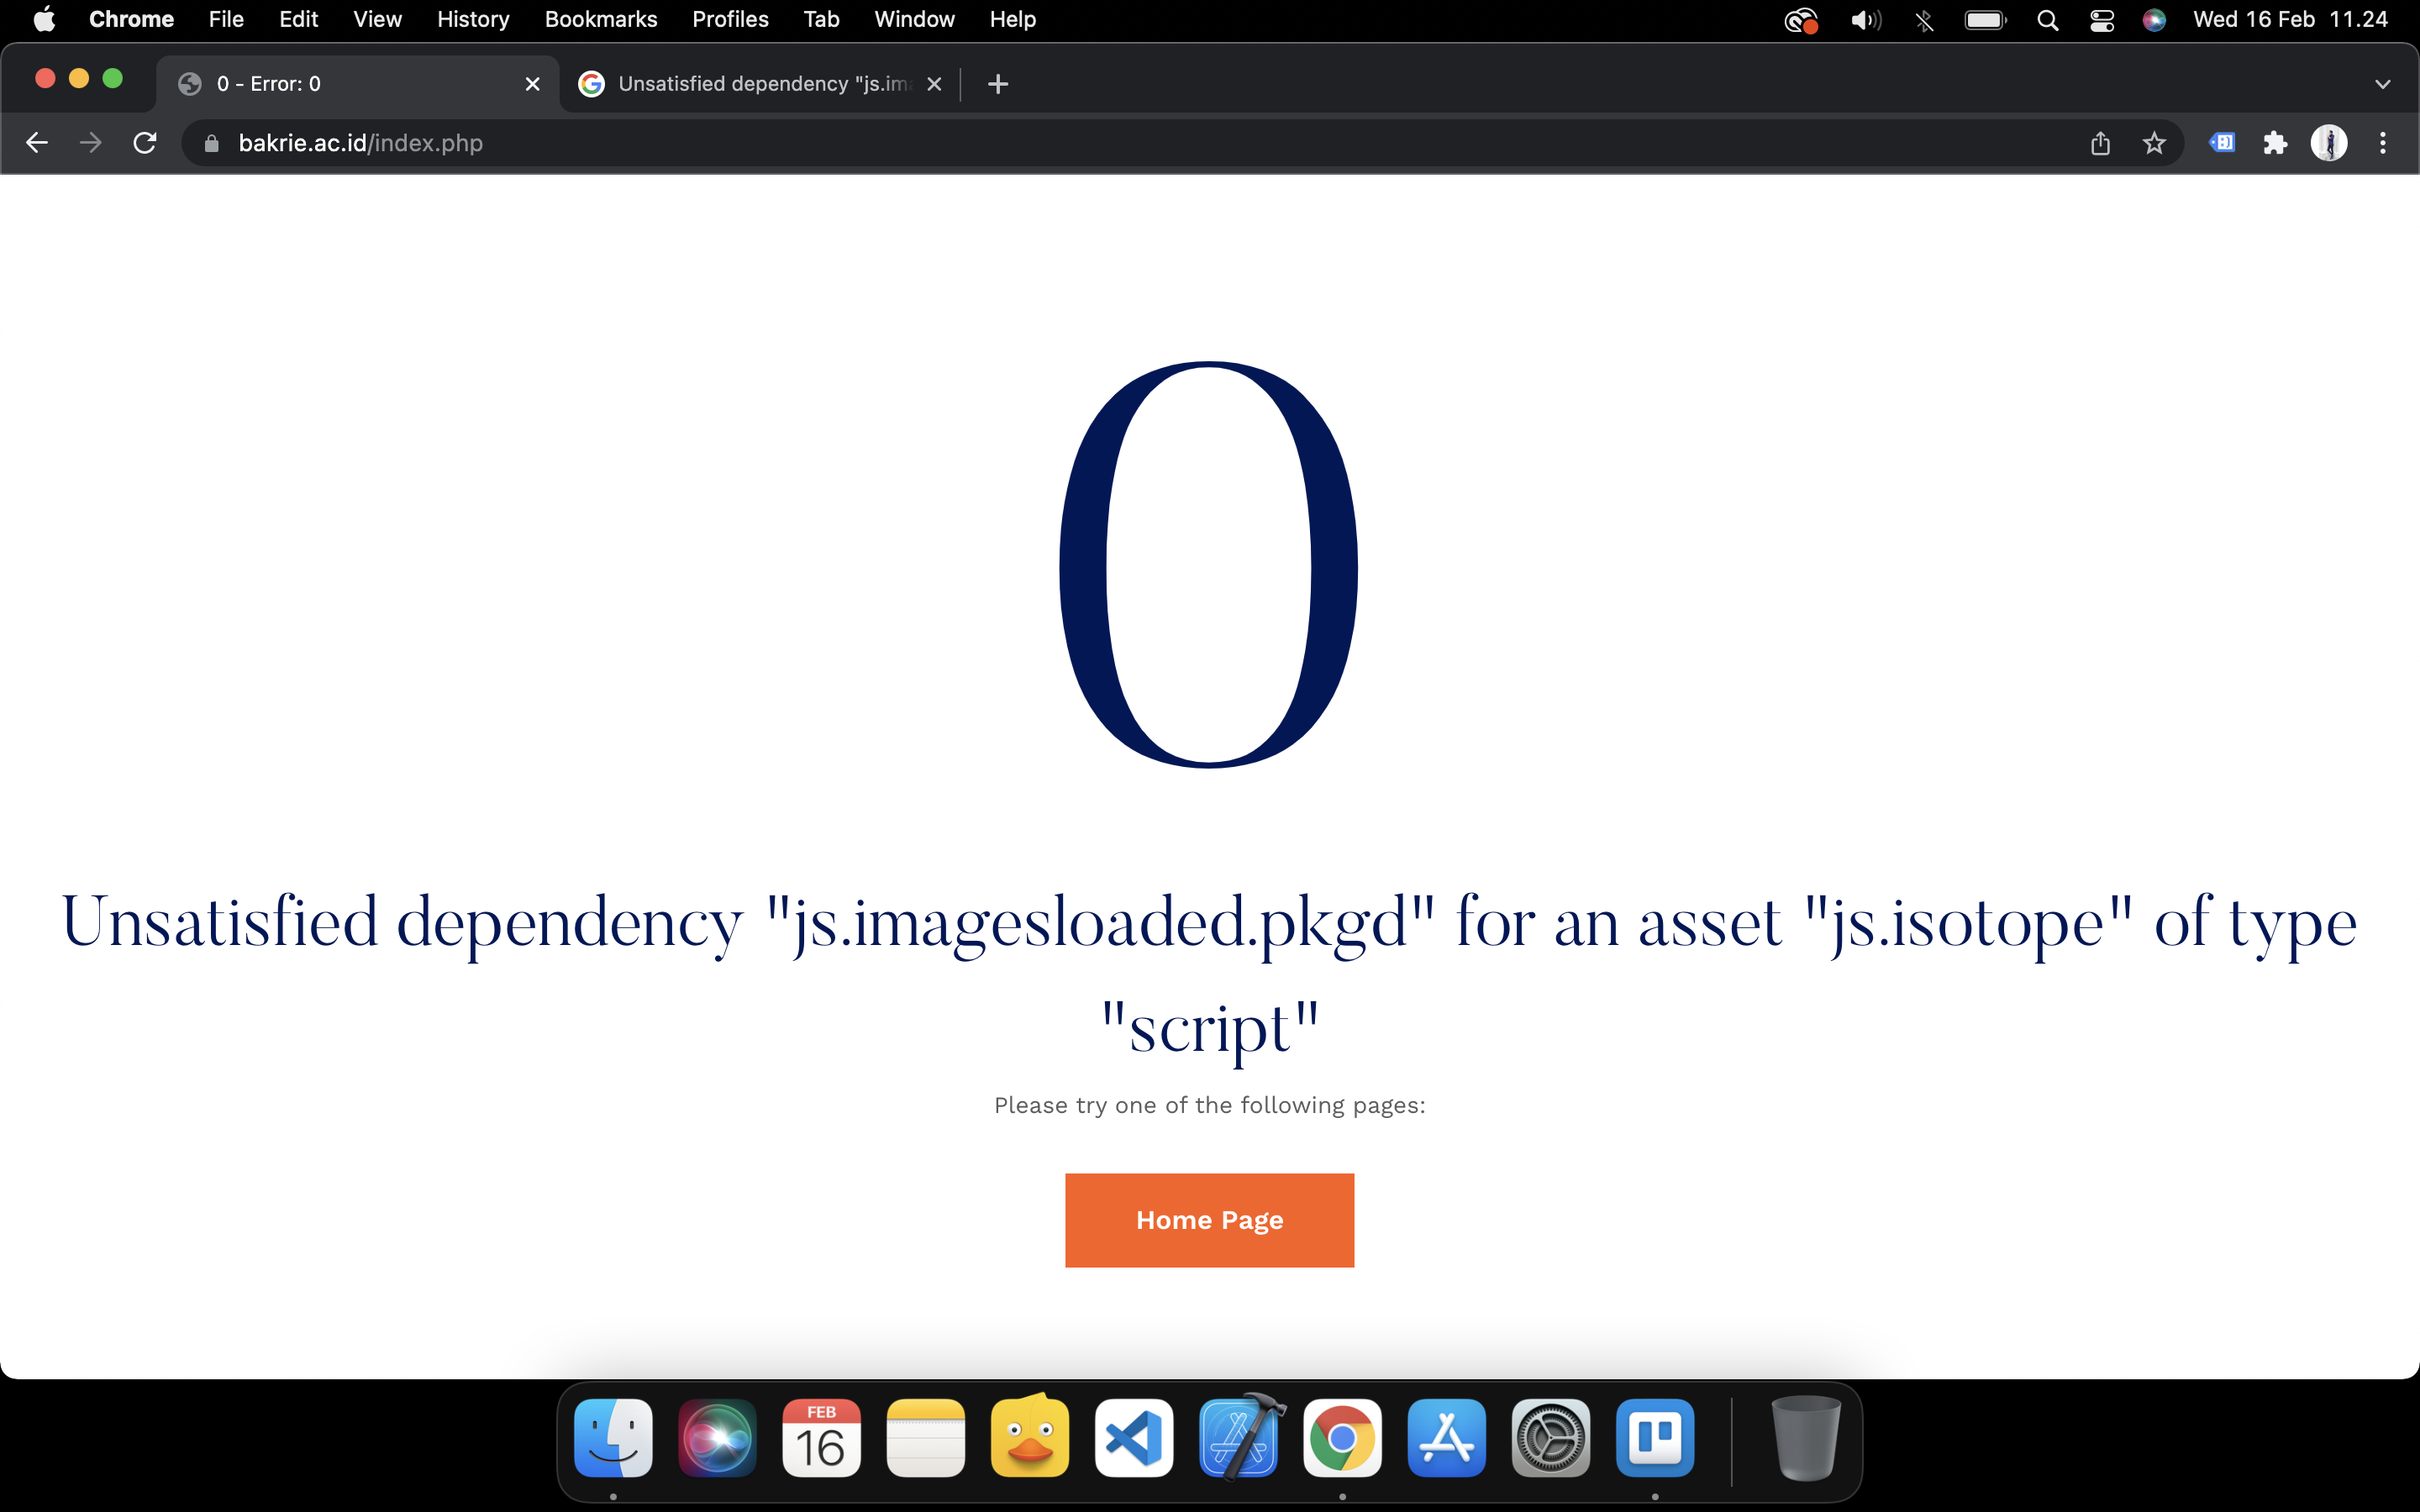Click the browser back arrow
This screenshot has height=1512, width=2420.
click(37, 143)
